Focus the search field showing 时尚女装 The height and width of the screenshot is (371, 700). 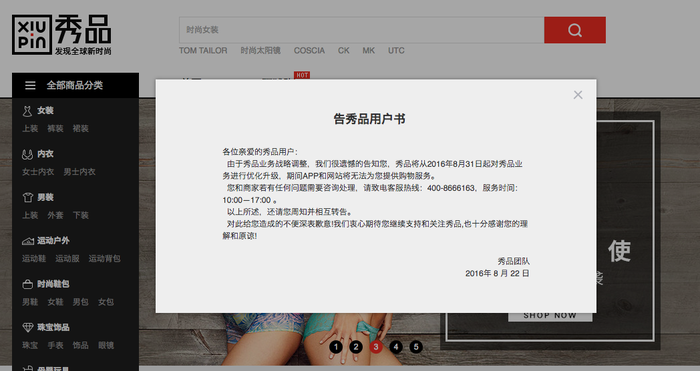click(x=362, y=30)
